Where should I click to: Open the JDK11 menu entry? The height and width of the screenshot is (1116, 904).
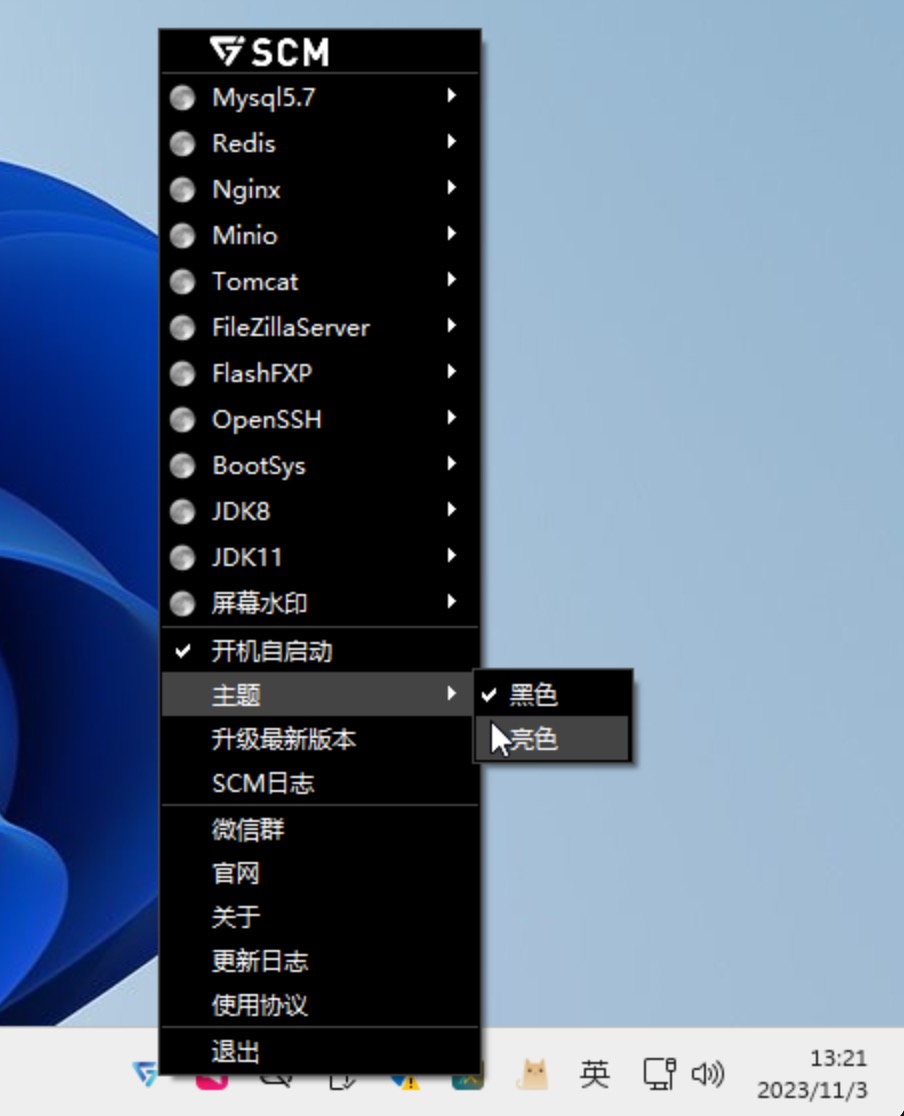pyautogui.click(x=320, y=558)
